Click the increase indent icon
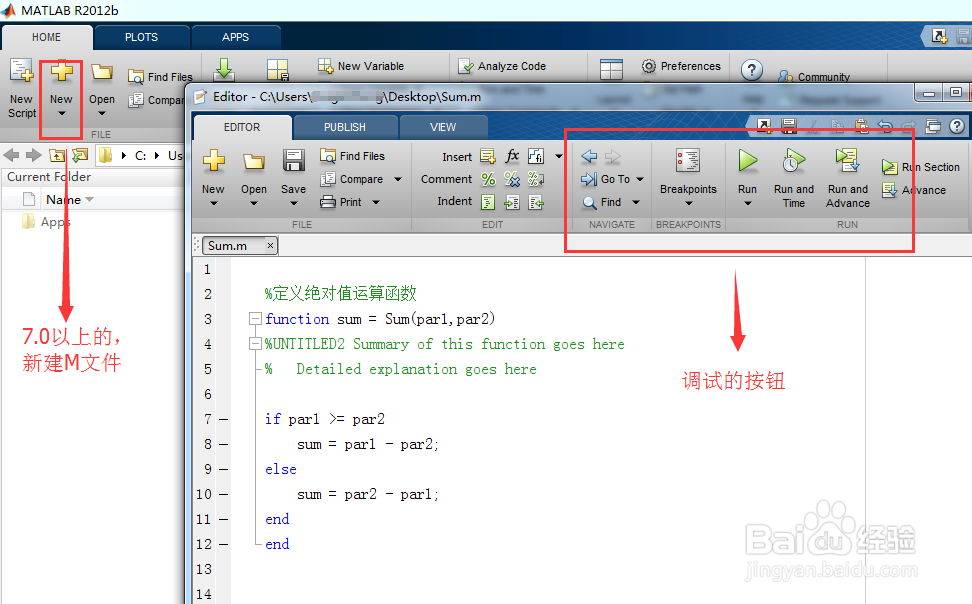Image resolution: width=972 pixels, height=604 pixels. pyautogui.click(x=512, y=202)
